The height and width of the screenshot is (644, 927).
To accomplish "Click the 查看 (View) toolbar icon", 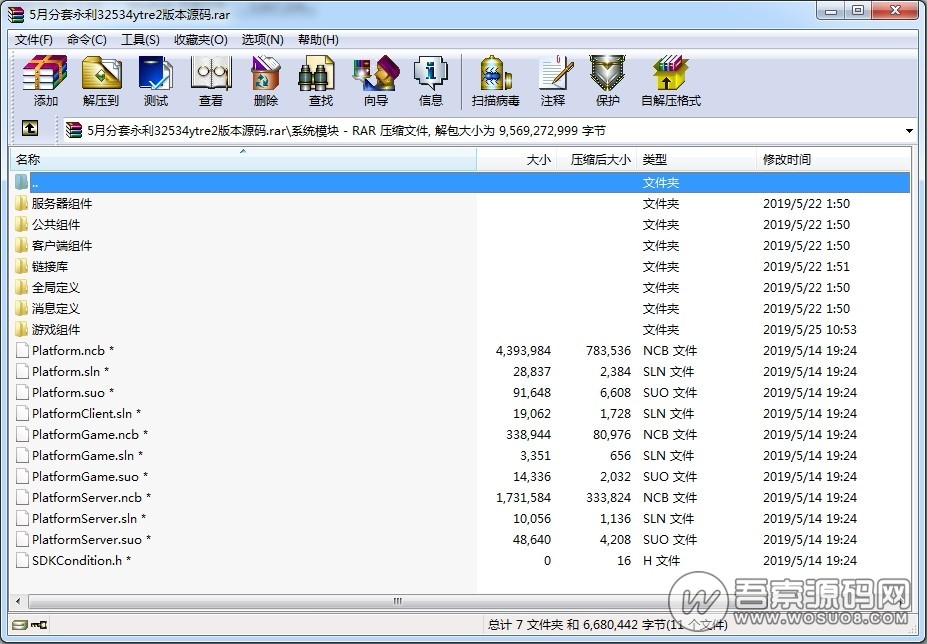I will coord(210,73).
